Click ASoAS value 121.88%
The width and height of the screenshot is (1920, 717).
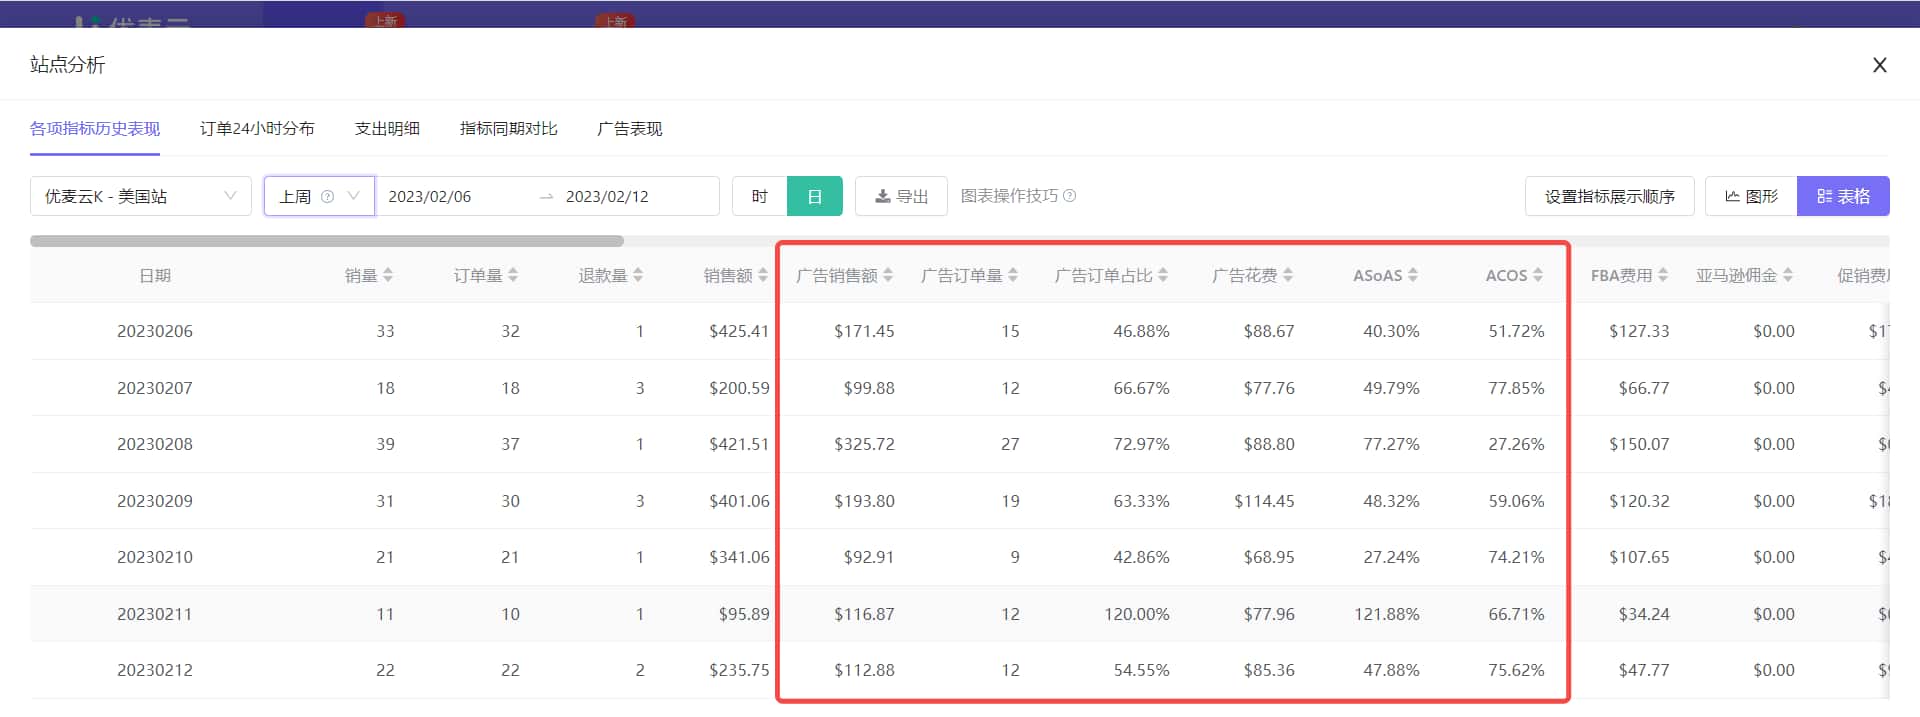pyautogui.click(x=1387, y=614)
